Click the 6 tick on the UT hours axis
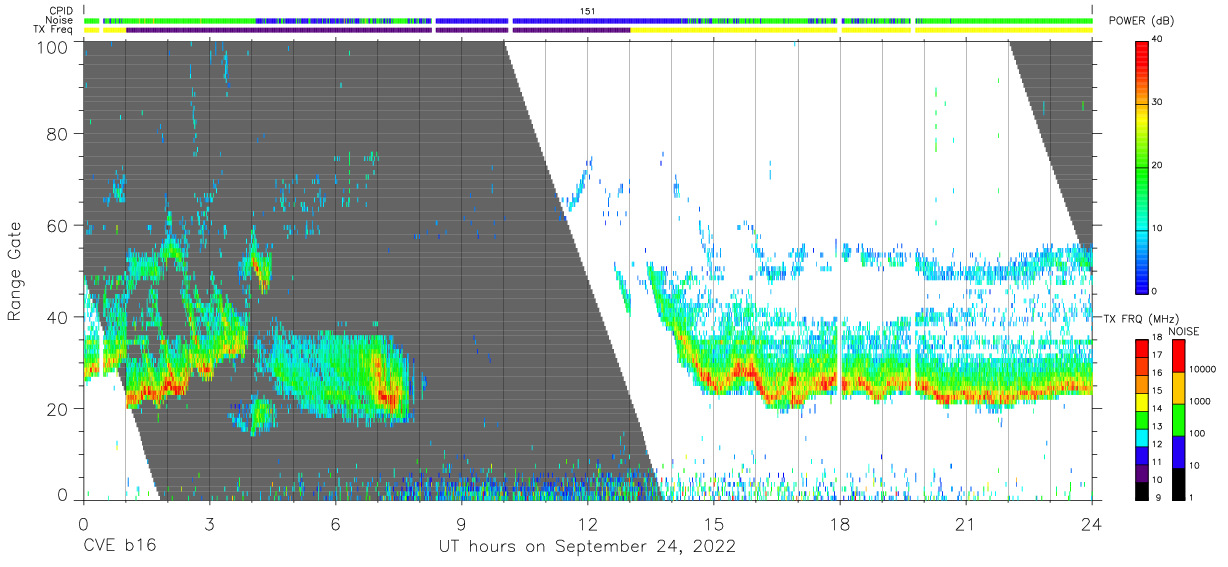1228x567 pixels. [335, 523]
